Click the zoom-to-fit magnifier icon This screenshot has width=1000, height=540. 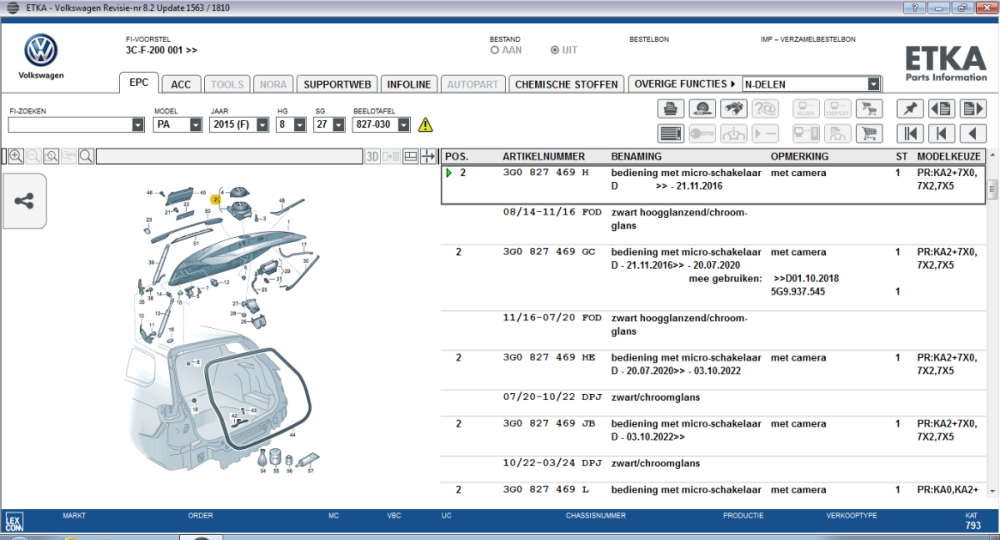tap(51, 156)
